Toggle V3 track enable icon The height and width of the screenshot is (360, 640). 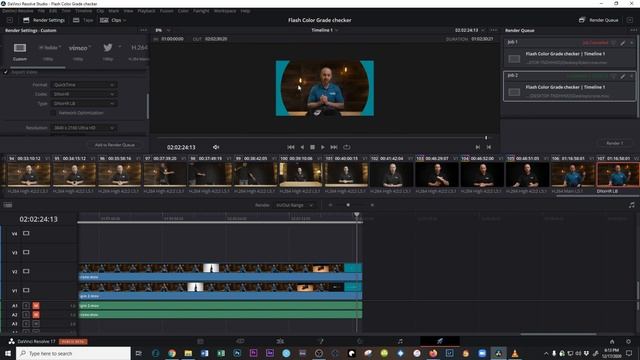(26, 252)
